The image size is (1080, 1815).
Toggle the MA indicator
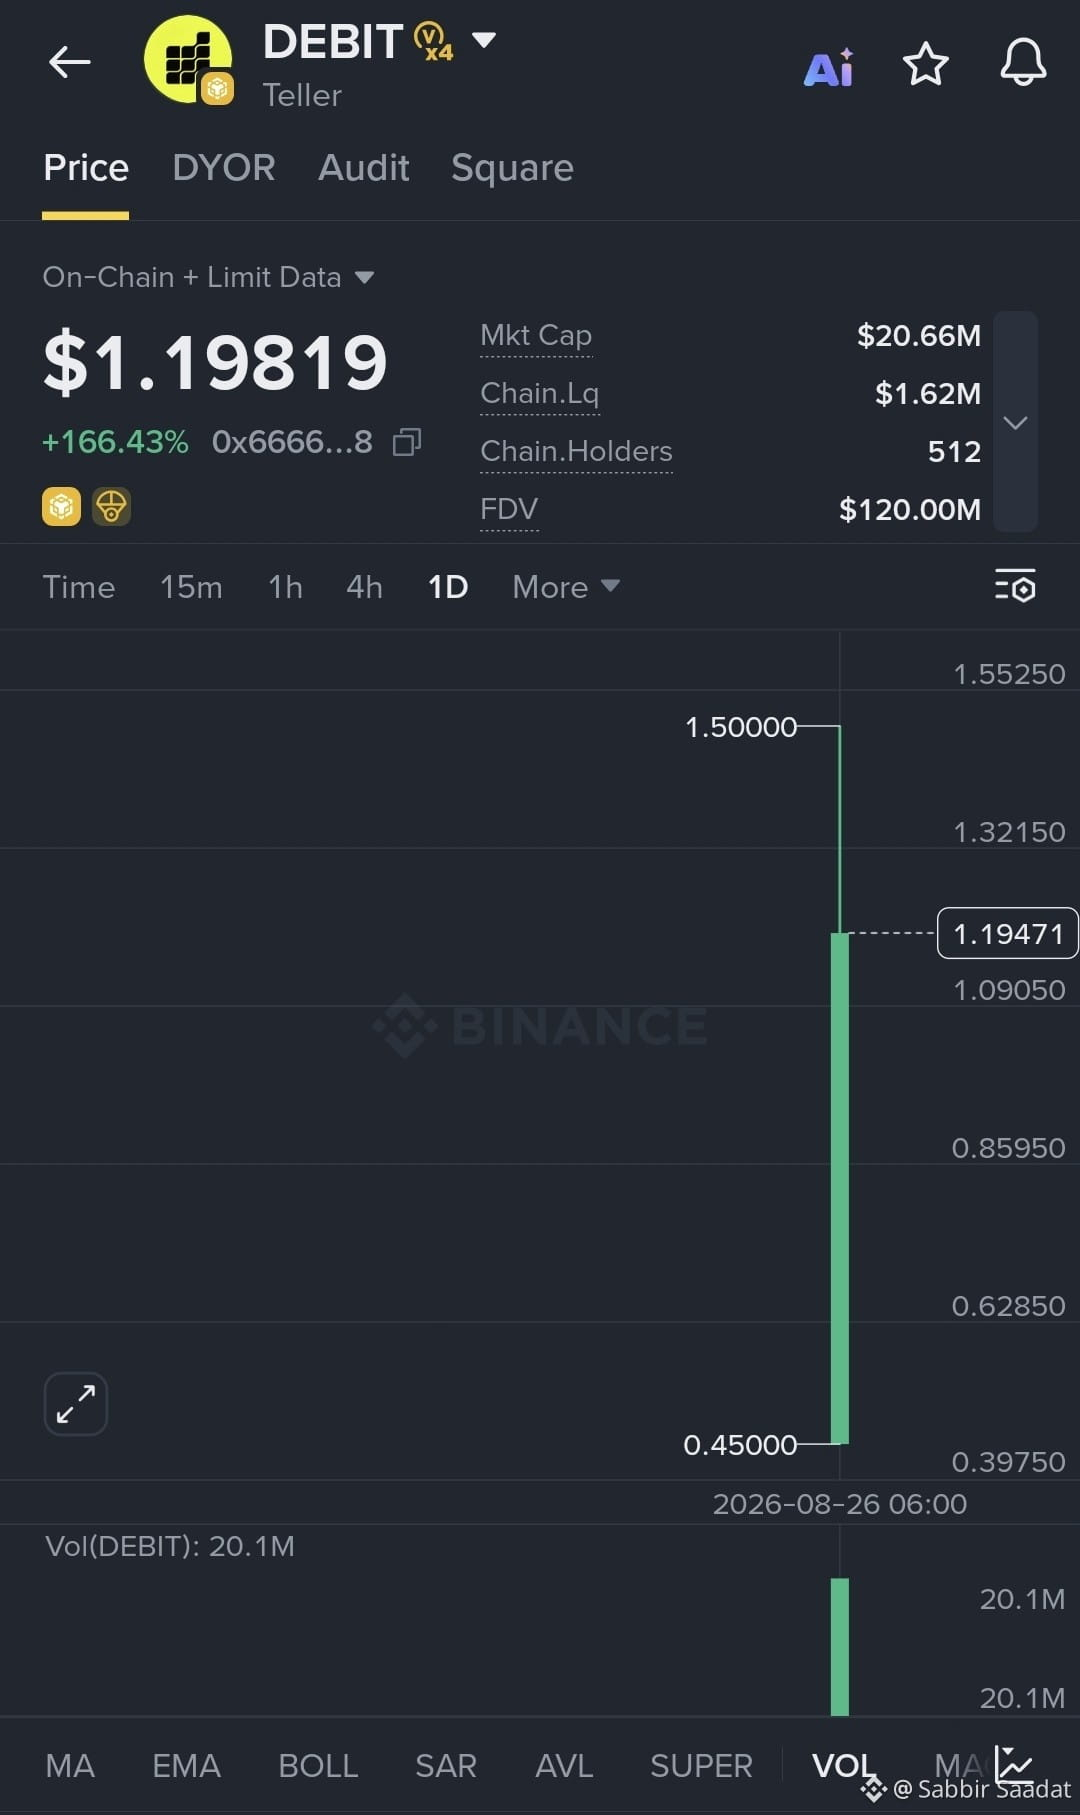(70, 1766)
